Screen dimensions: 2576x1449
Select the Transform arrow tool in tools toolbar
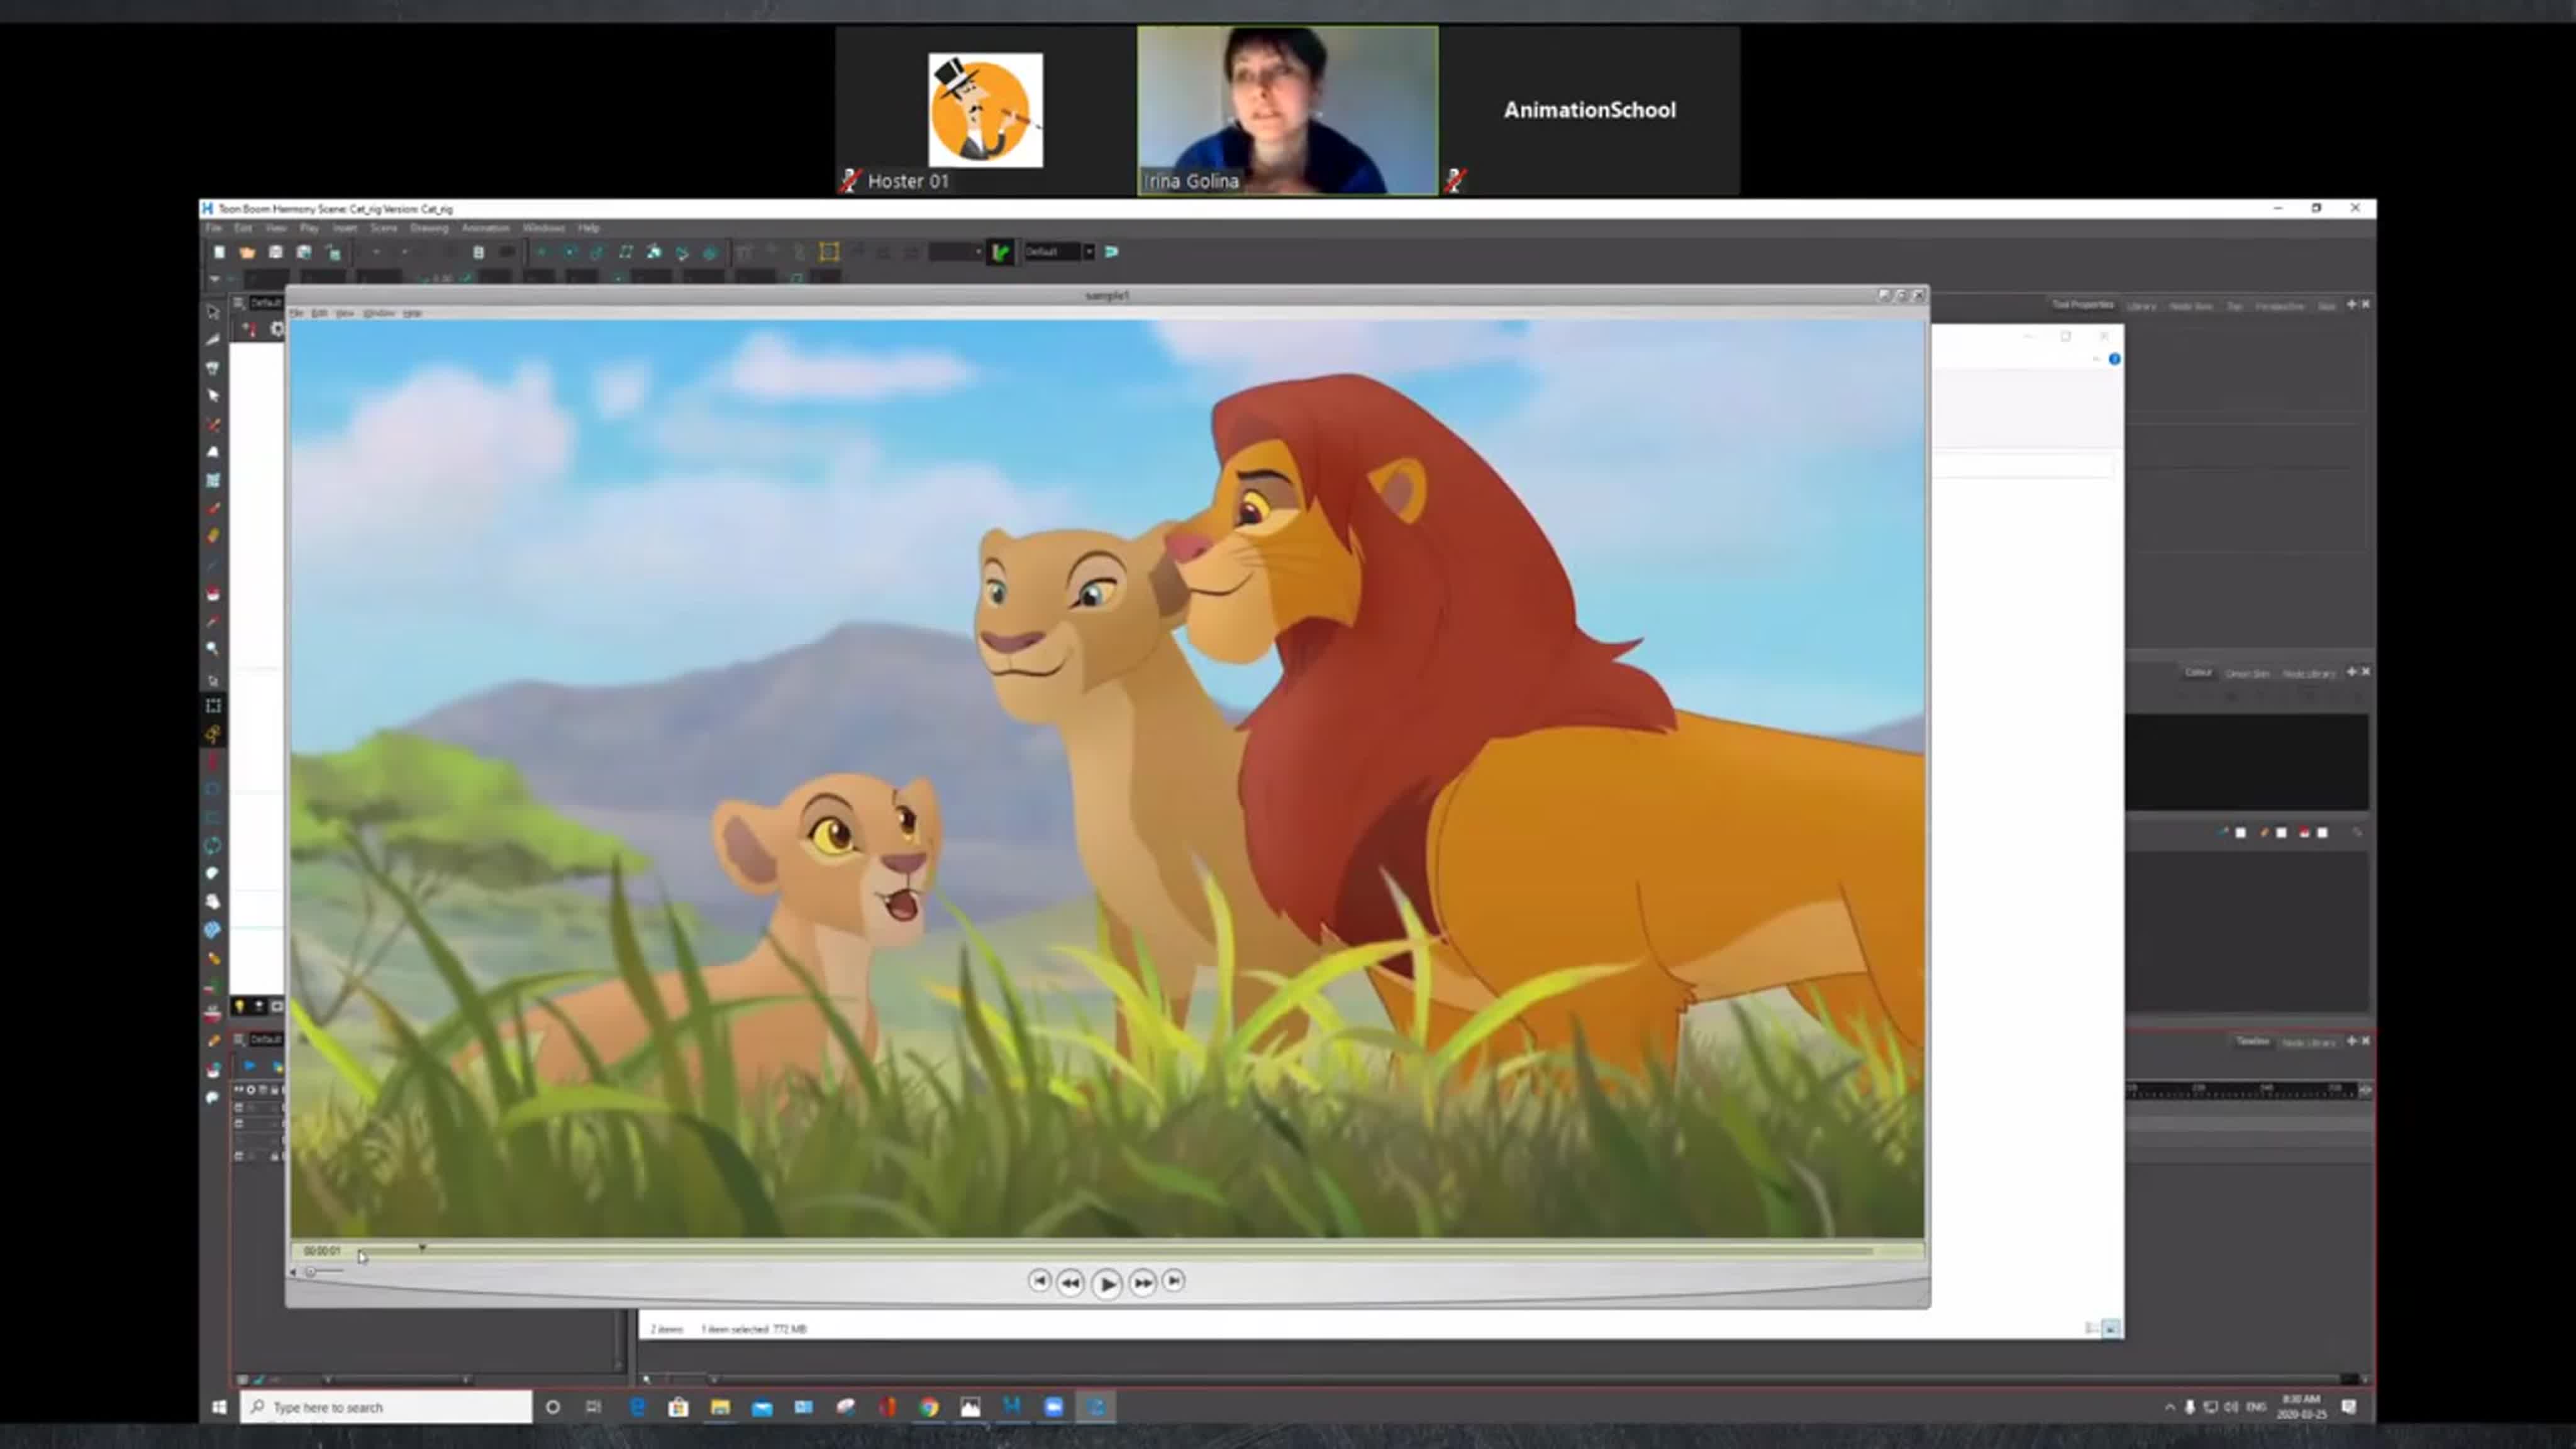212,312
